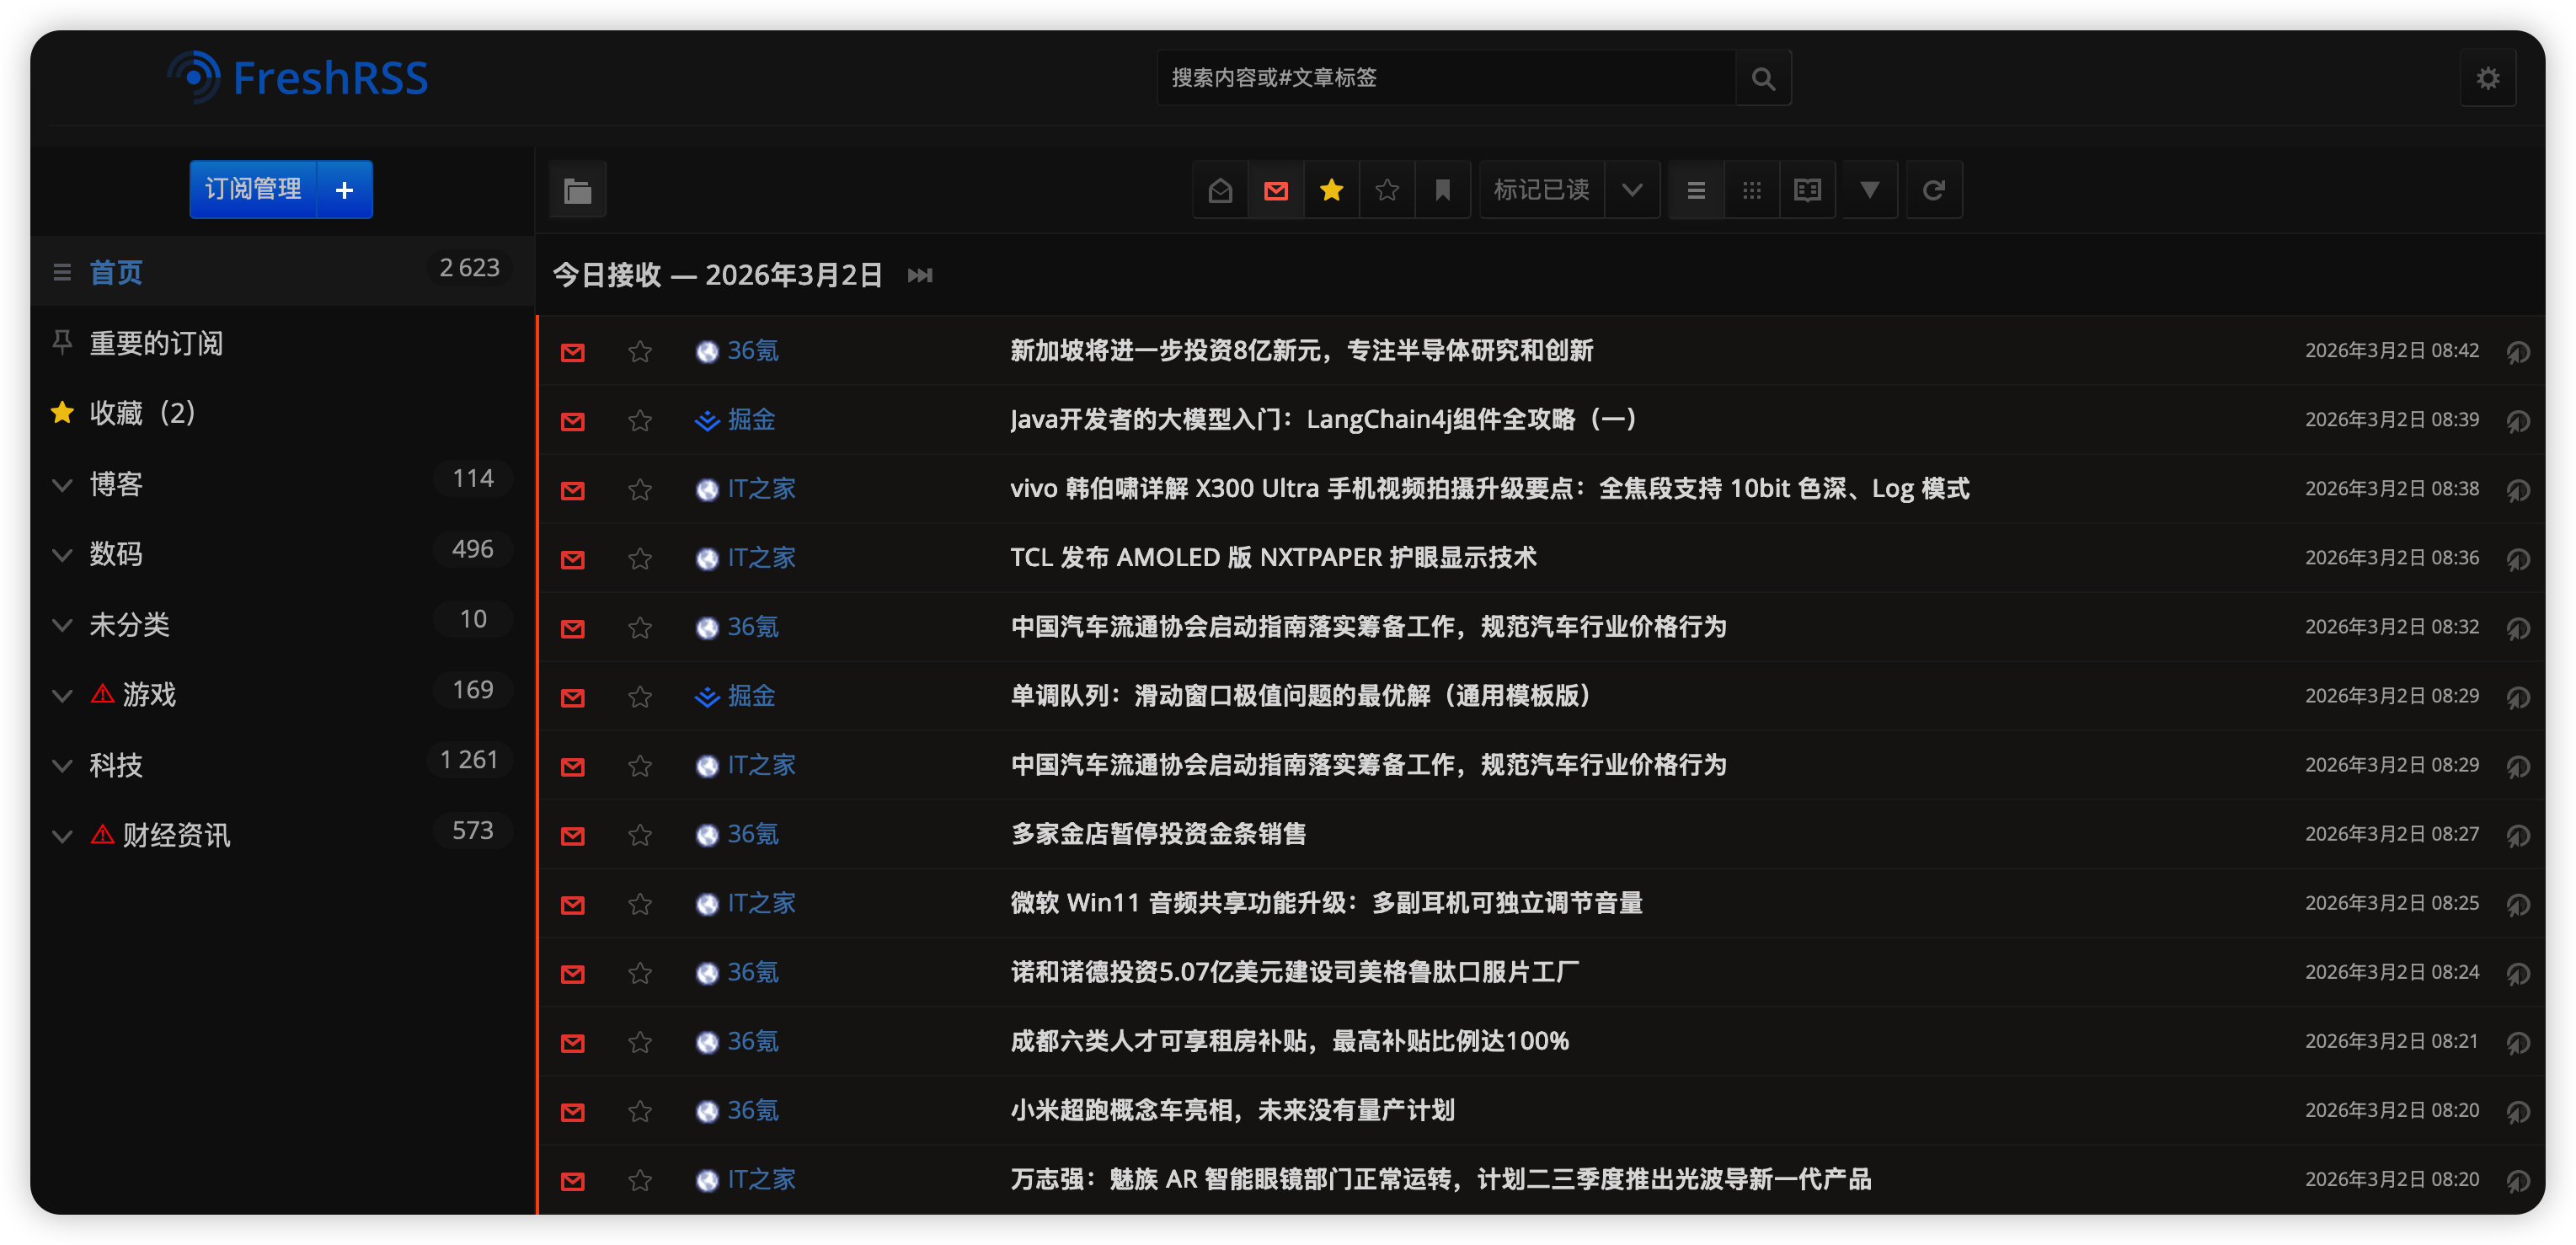Toggle showing unread articles filter

point(1276,190)
